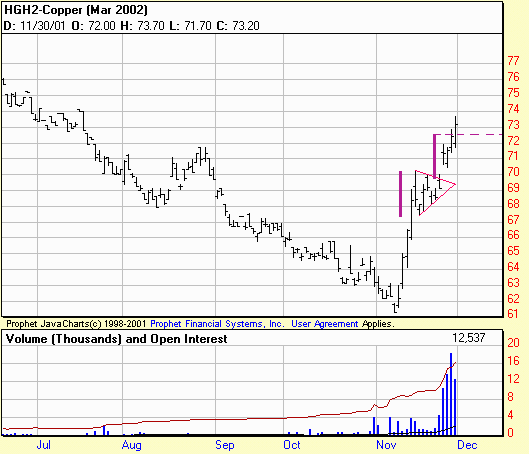Screen dimensions: 529x454
Task: Click the closing price C: 73.20 readout
Action: click(x=238, y=26)
